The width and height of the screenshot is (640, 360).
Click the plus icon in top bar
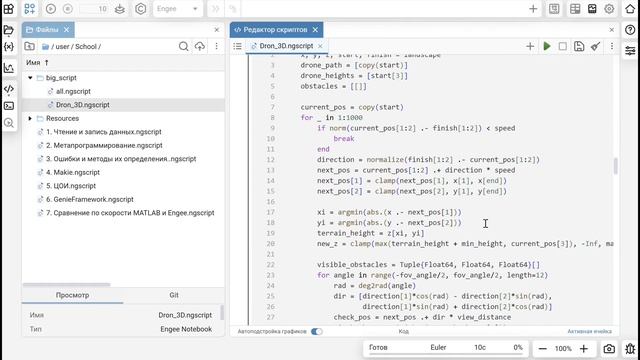point(533,9)
